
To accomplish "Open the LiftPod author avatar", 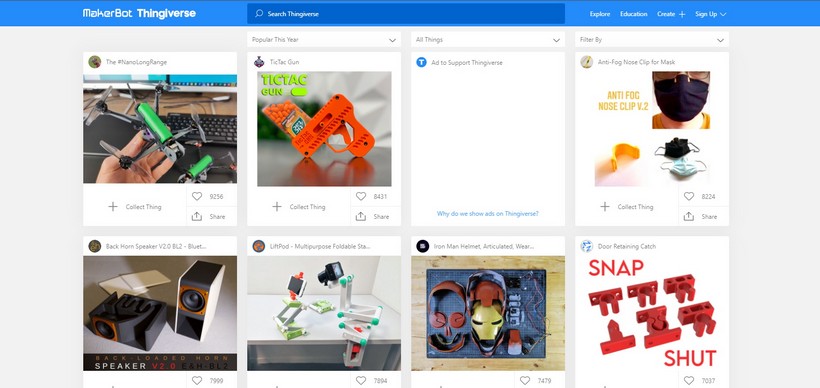I will click(x=259, y=246).
